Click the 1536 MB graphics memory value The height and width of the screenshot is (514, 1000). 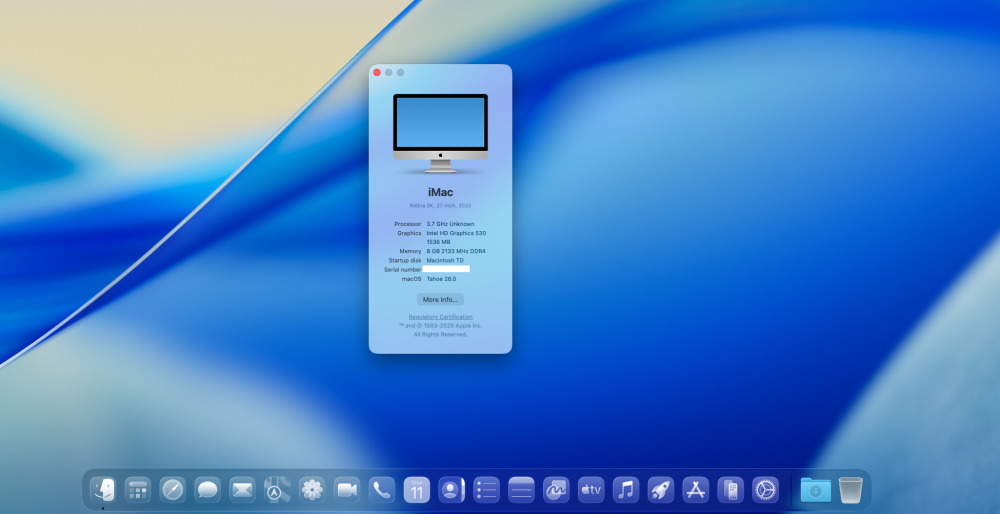439,242
